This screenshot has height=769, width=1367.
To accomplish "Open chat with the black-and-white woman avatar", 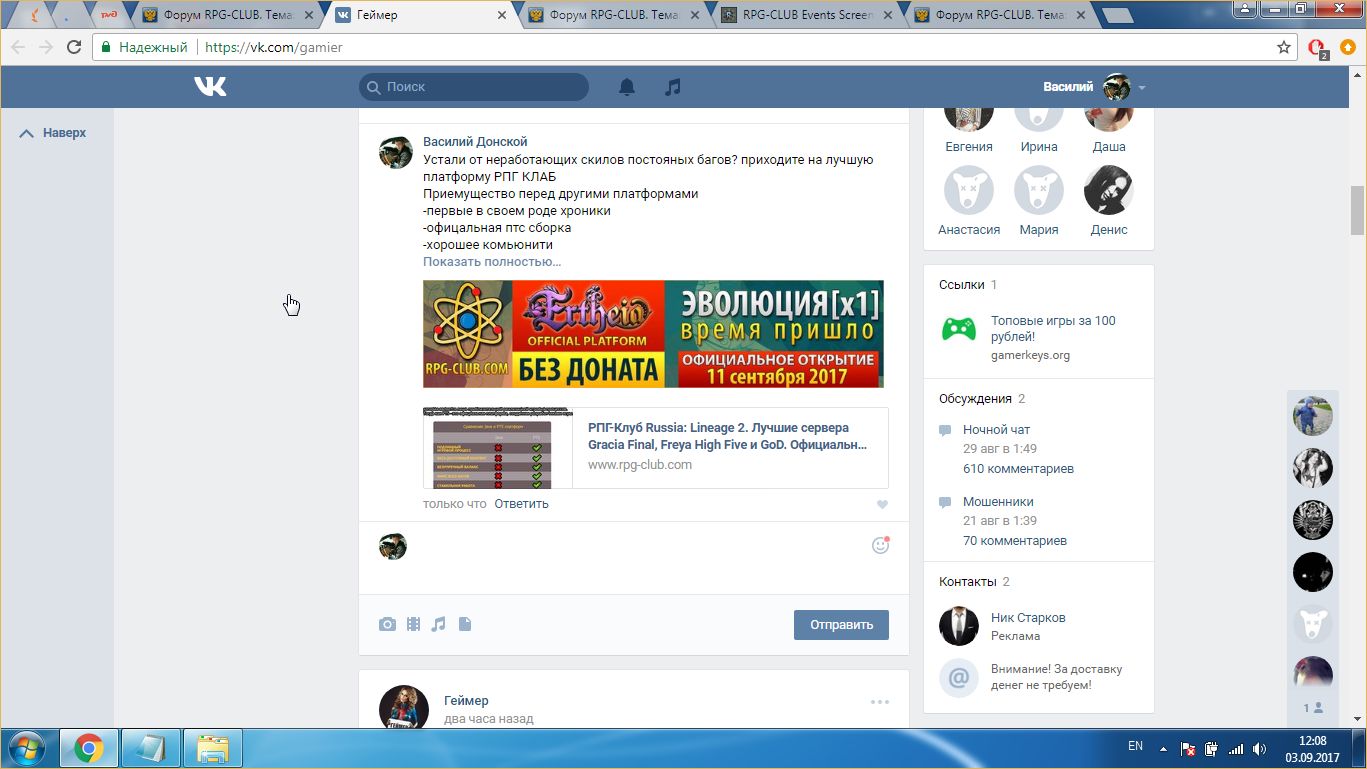I will coord(1312,468).
